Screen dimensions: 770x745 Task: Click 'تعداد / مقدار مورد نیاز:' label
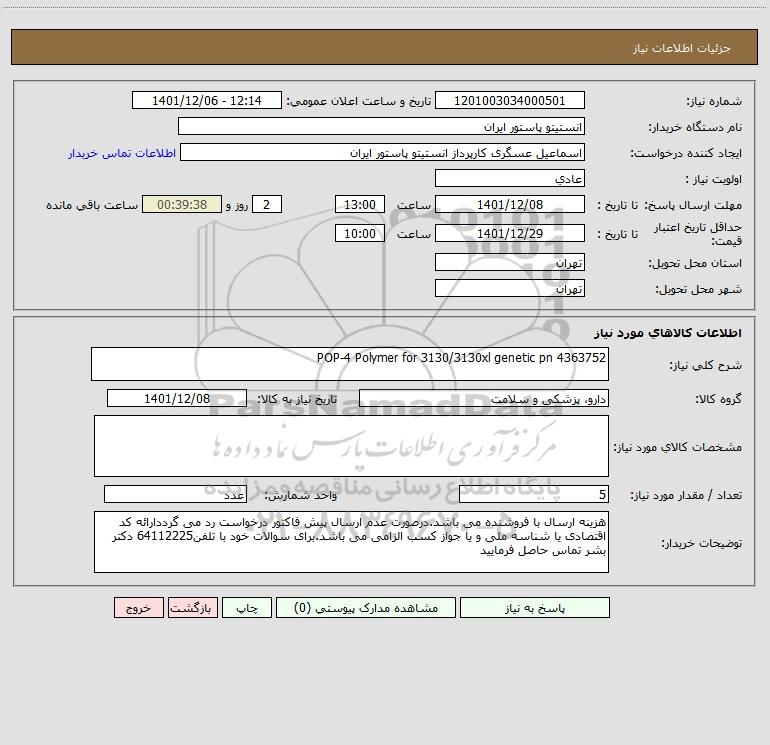point(686,496)
